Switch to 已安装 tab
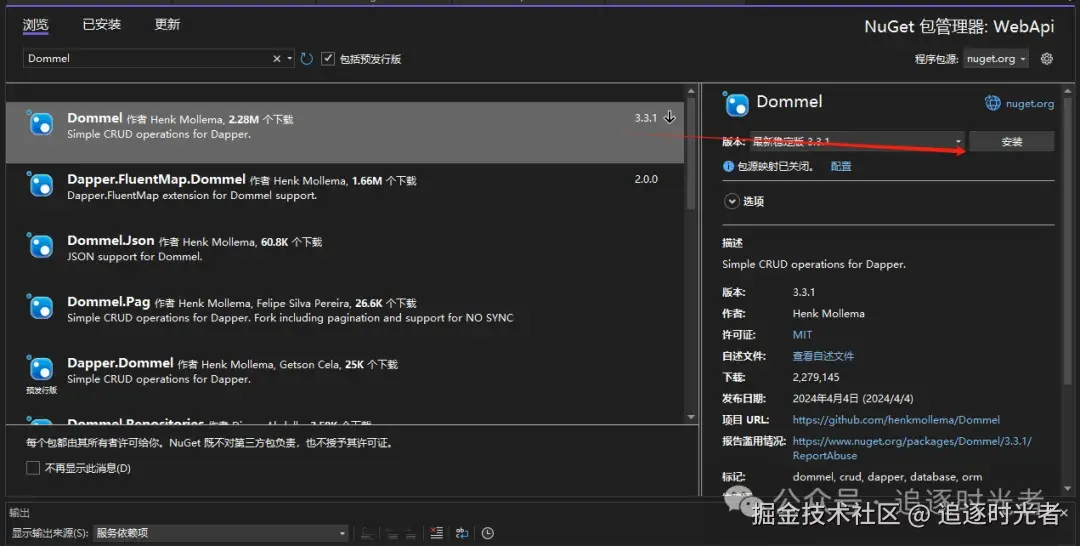 point(102,25)
